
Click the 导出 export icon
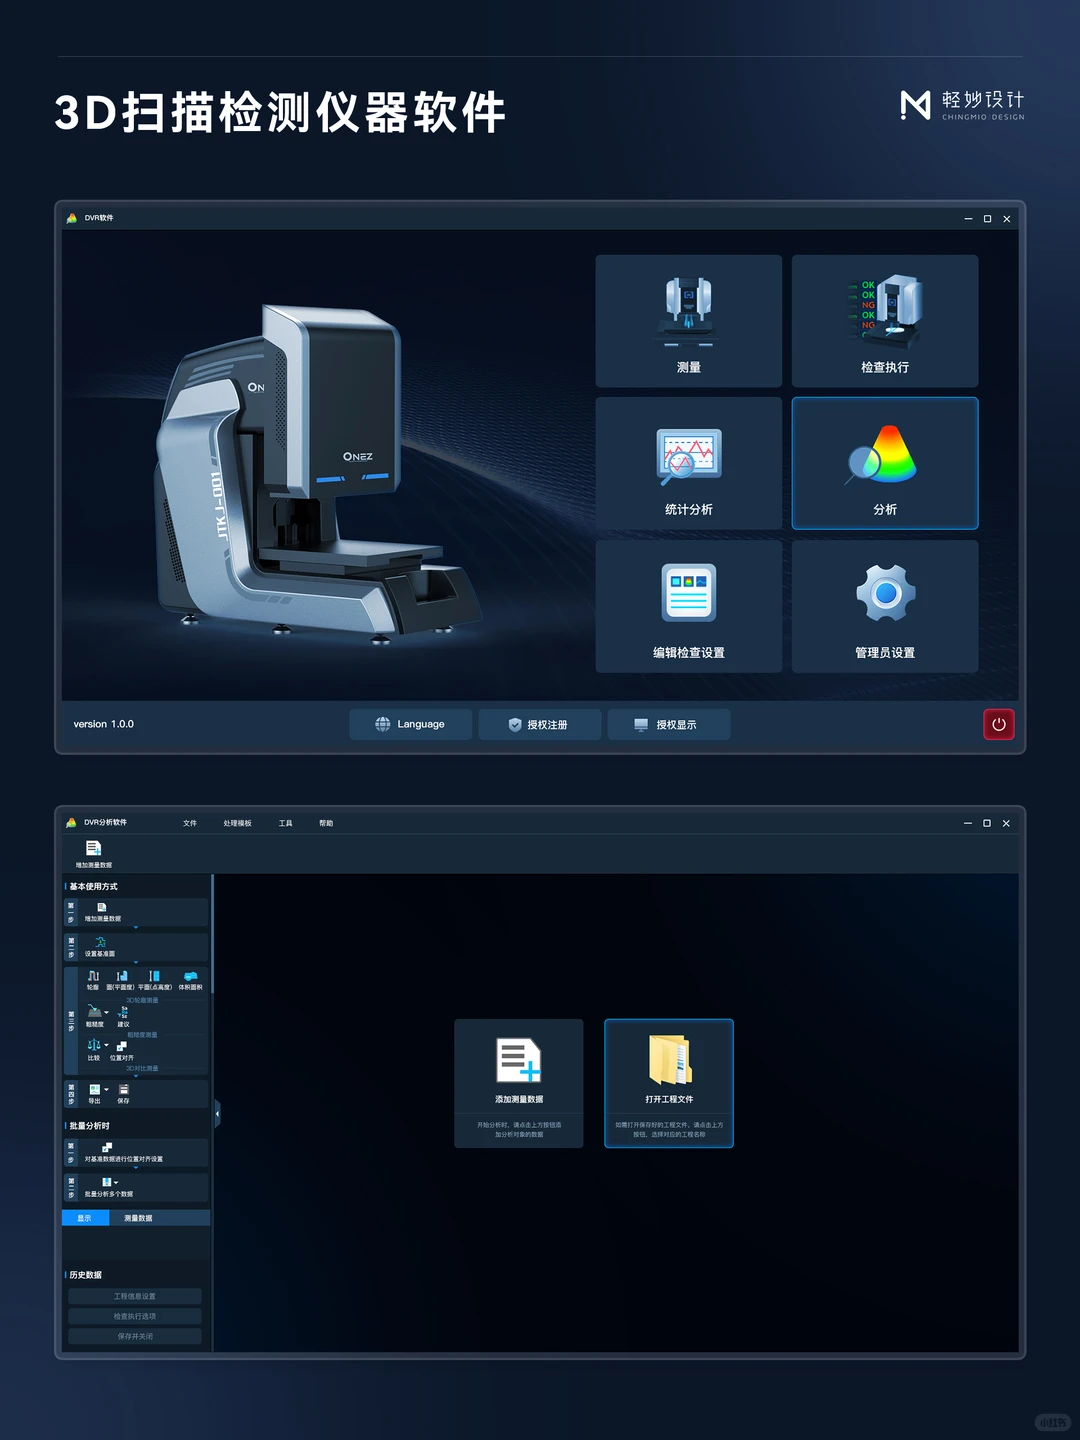pos(94,1090)
